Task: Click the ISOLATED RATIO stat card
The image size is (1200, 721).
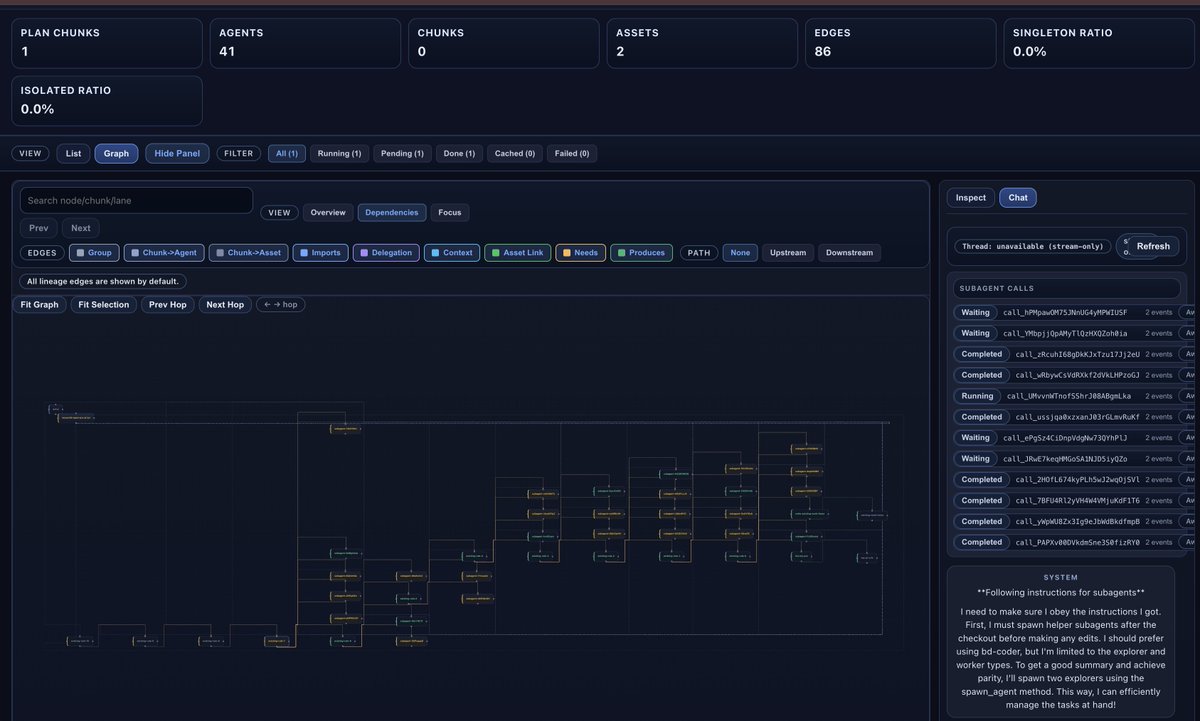Action: 107,101
